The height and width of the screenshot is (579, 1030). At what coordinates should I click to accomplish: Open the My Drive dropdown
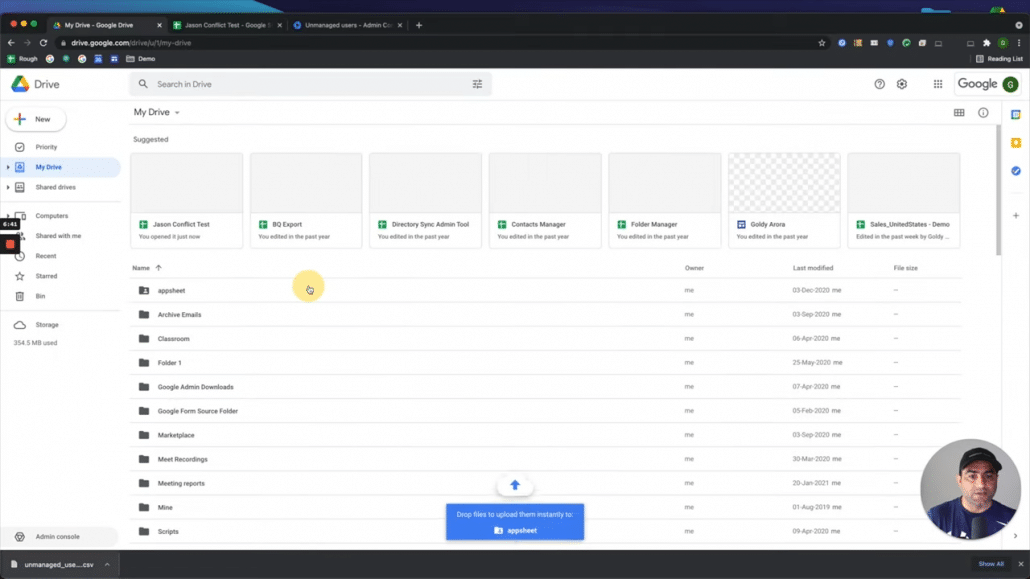click(x=156, y=112)
